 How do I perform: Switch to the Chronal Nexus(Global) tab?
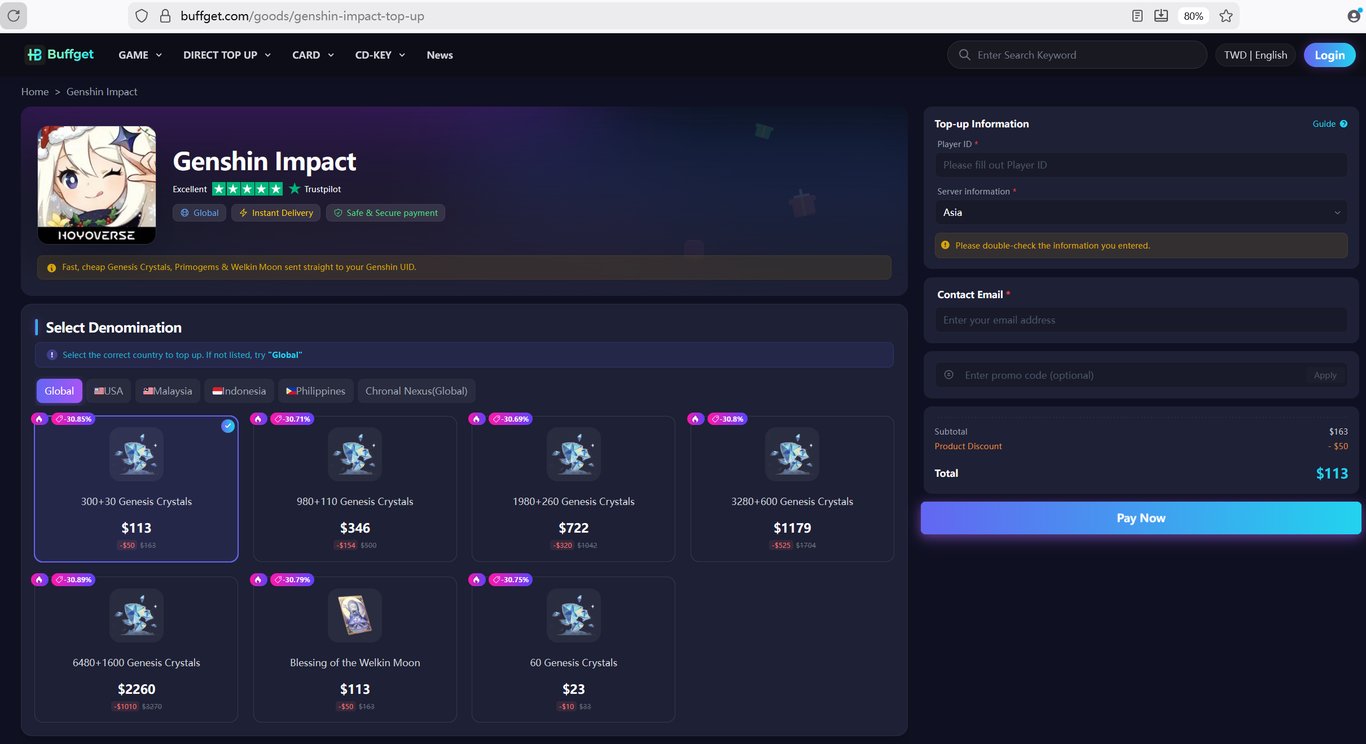(x=416, y=391)
